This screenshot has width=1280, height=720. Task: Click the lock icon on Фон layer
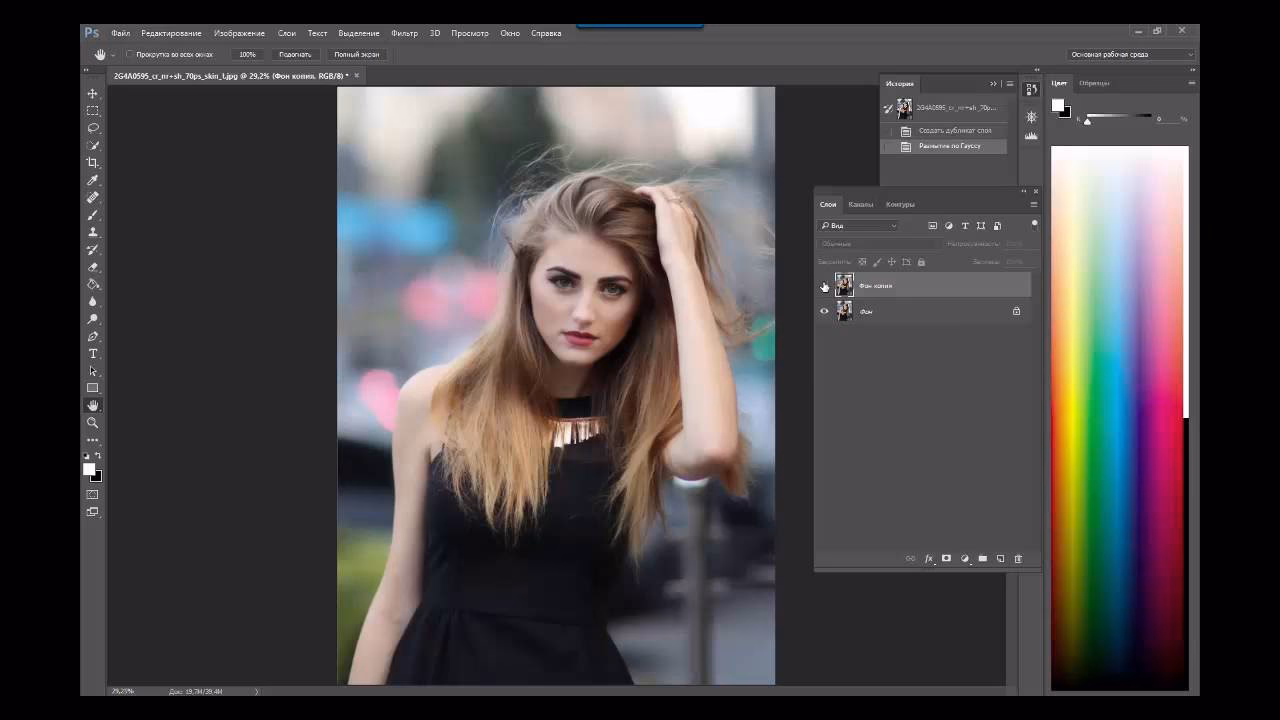[1016, 311]
